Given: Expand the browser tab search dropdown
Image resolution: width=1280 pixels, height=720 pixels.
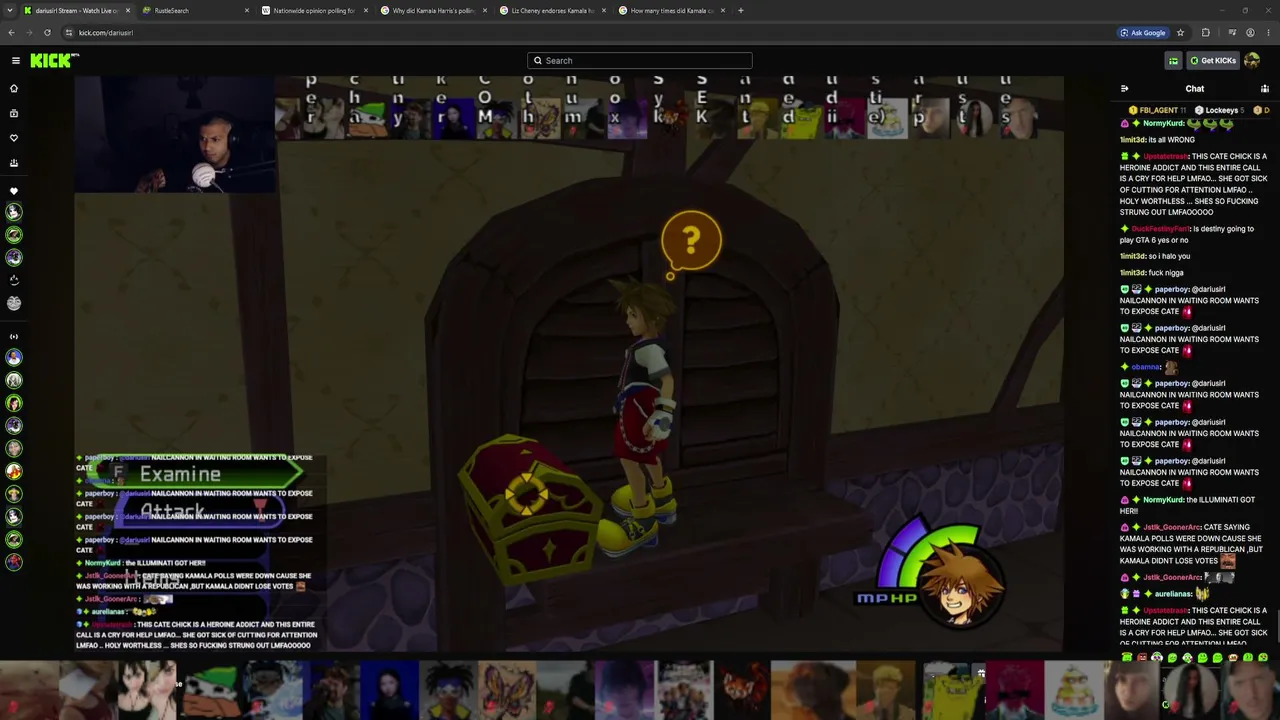Looking at the screenshot, I should pyautogui.click(x=10, y=11).
